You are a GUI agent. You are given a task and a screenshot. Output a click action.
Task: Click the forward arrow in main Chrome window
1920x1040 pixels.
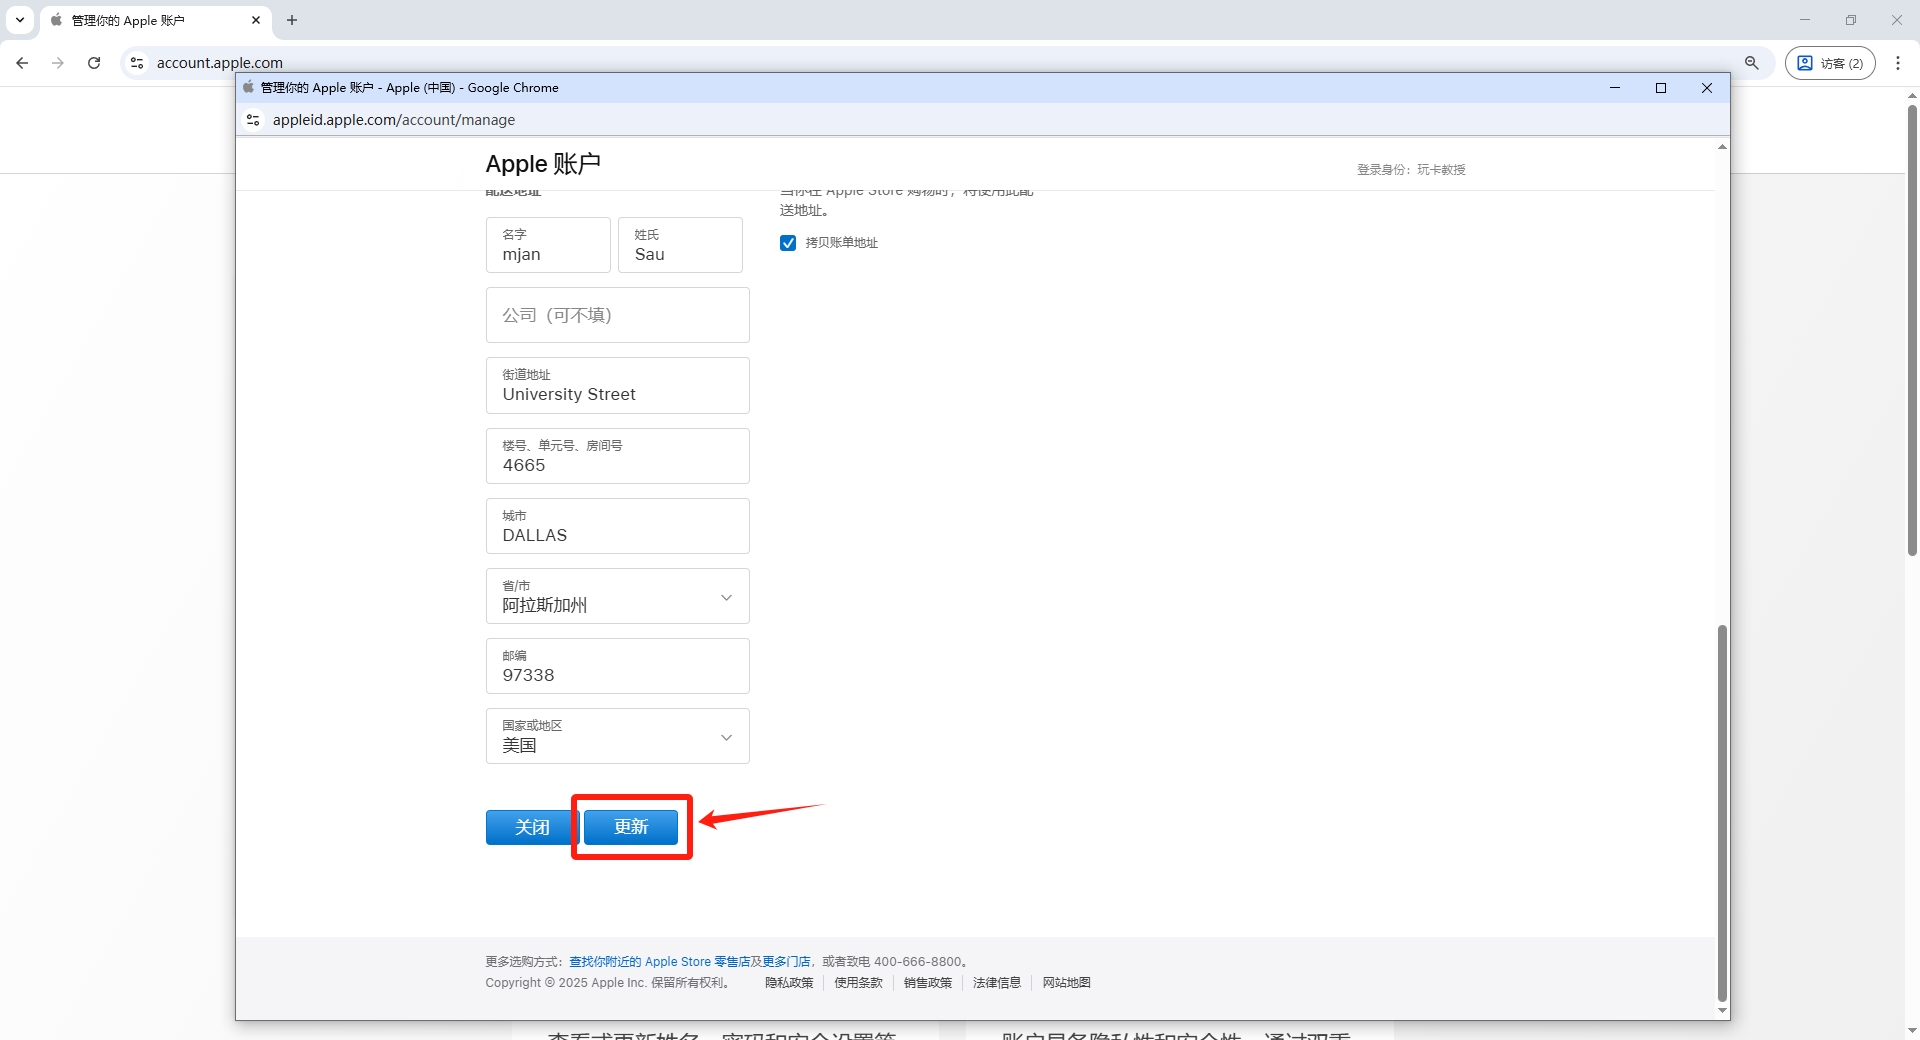pyautogui.click(x=58, y=63)
